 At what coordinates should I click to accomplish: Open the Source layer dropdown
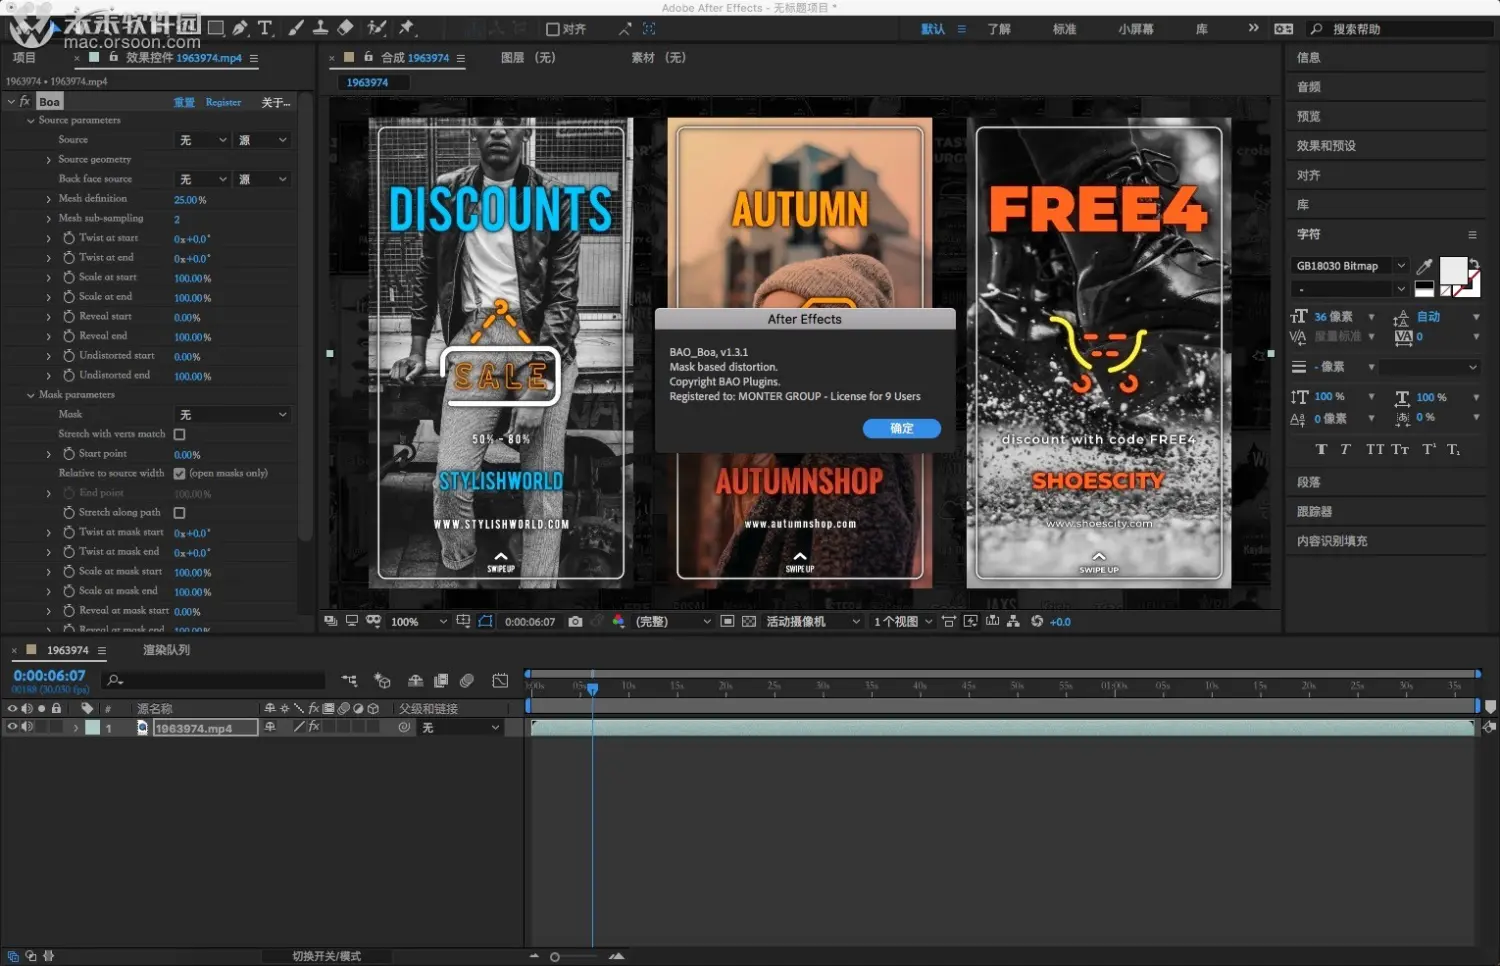click(x=203, y=140)
